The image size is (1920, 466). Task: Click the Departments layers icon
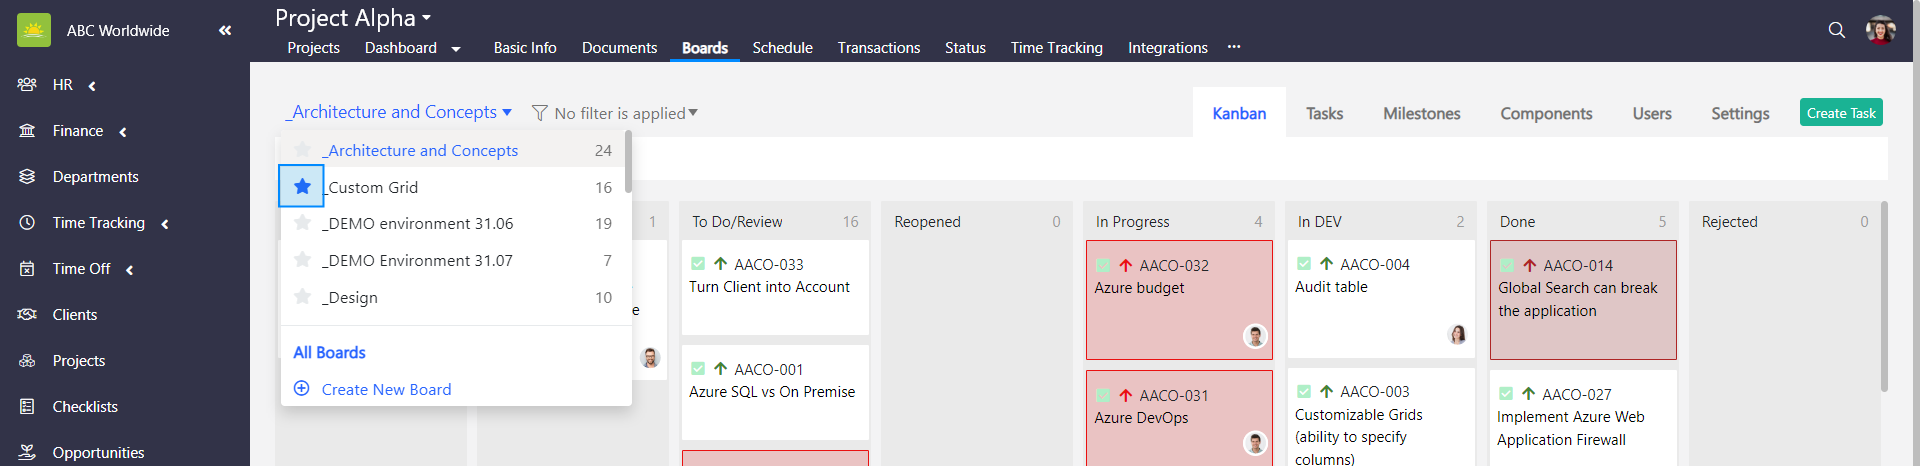coord(27,177)
